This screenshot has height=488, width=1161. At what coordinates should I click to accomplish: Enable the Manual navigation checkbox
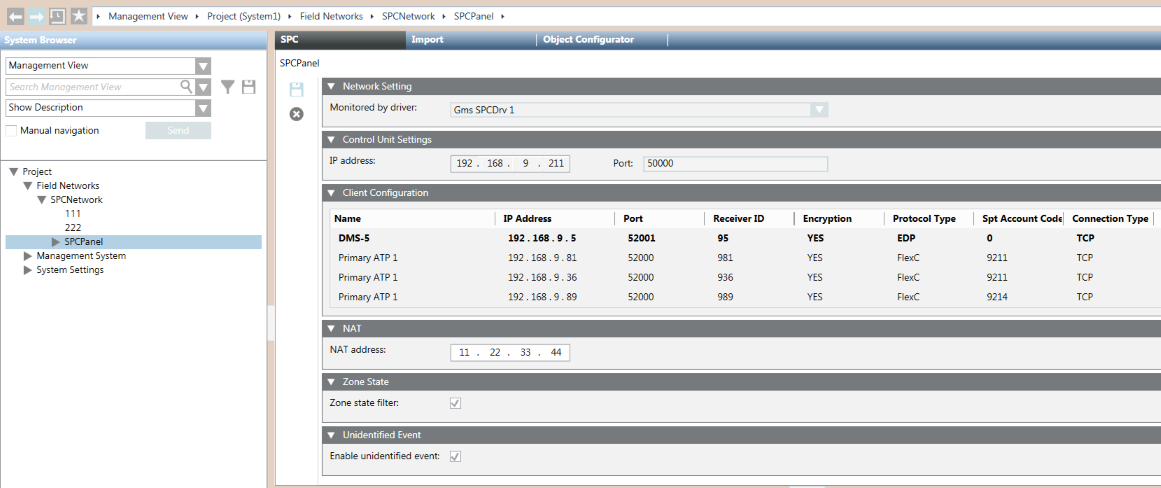point(12,131)
